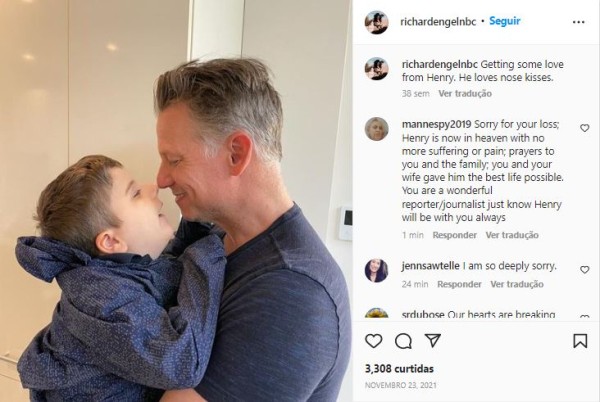Image resolution: width=600 pixels, height=402 pixels.
Task: Expand the translation of the jennsawtelle comment
Action: click(517, 284)
